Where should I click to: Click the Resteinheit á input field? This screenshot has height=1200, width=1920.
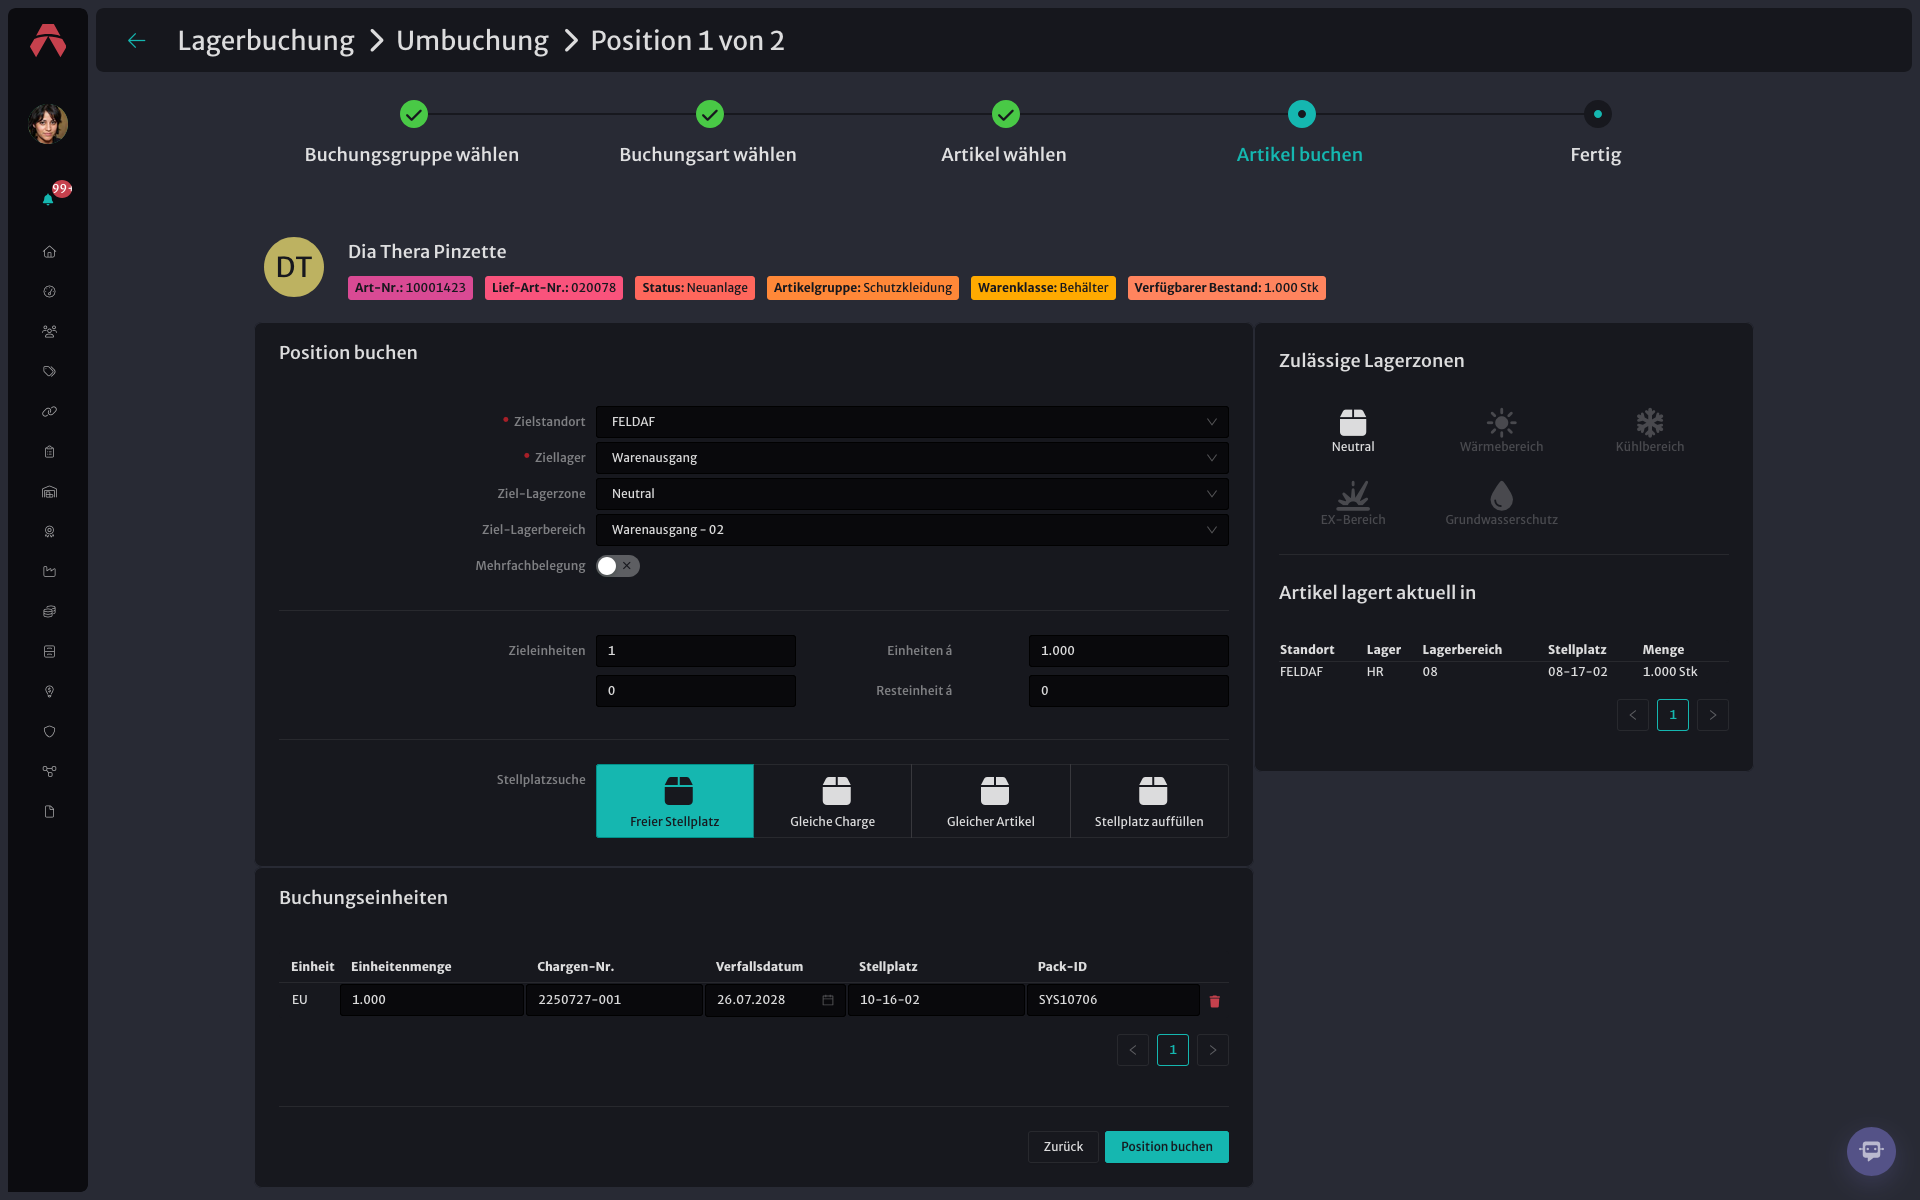point(1129,691)
